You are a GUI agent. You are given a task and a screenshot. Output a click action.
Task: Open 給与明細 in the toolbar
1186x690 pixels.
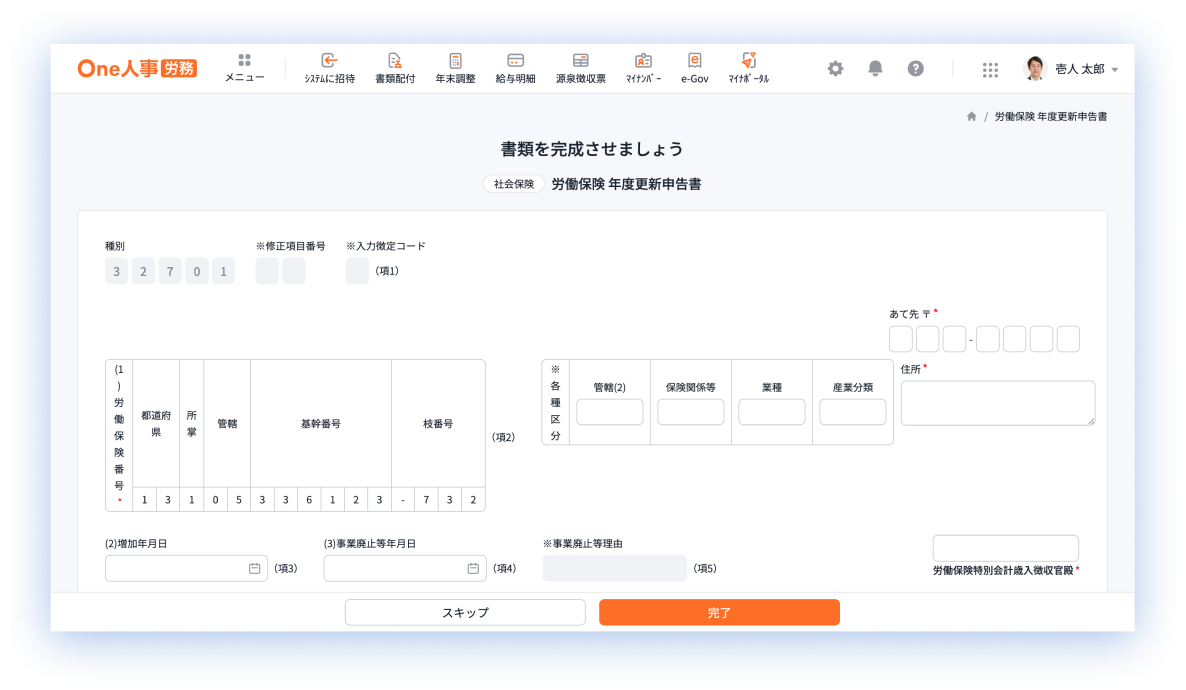click(x=515, y=68)
